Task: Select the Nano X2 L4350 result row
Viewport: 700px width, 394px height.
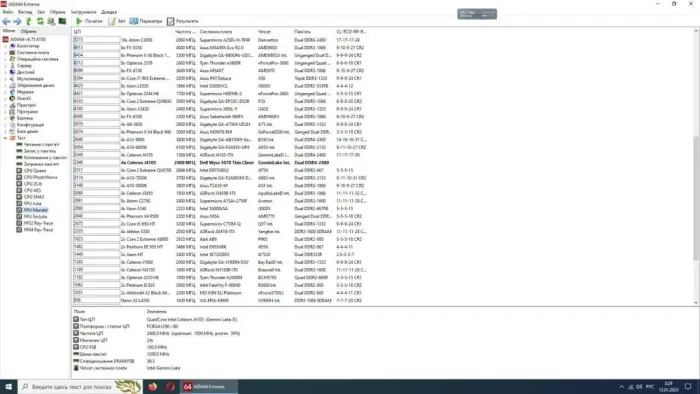Action: [x=220, y=301]
